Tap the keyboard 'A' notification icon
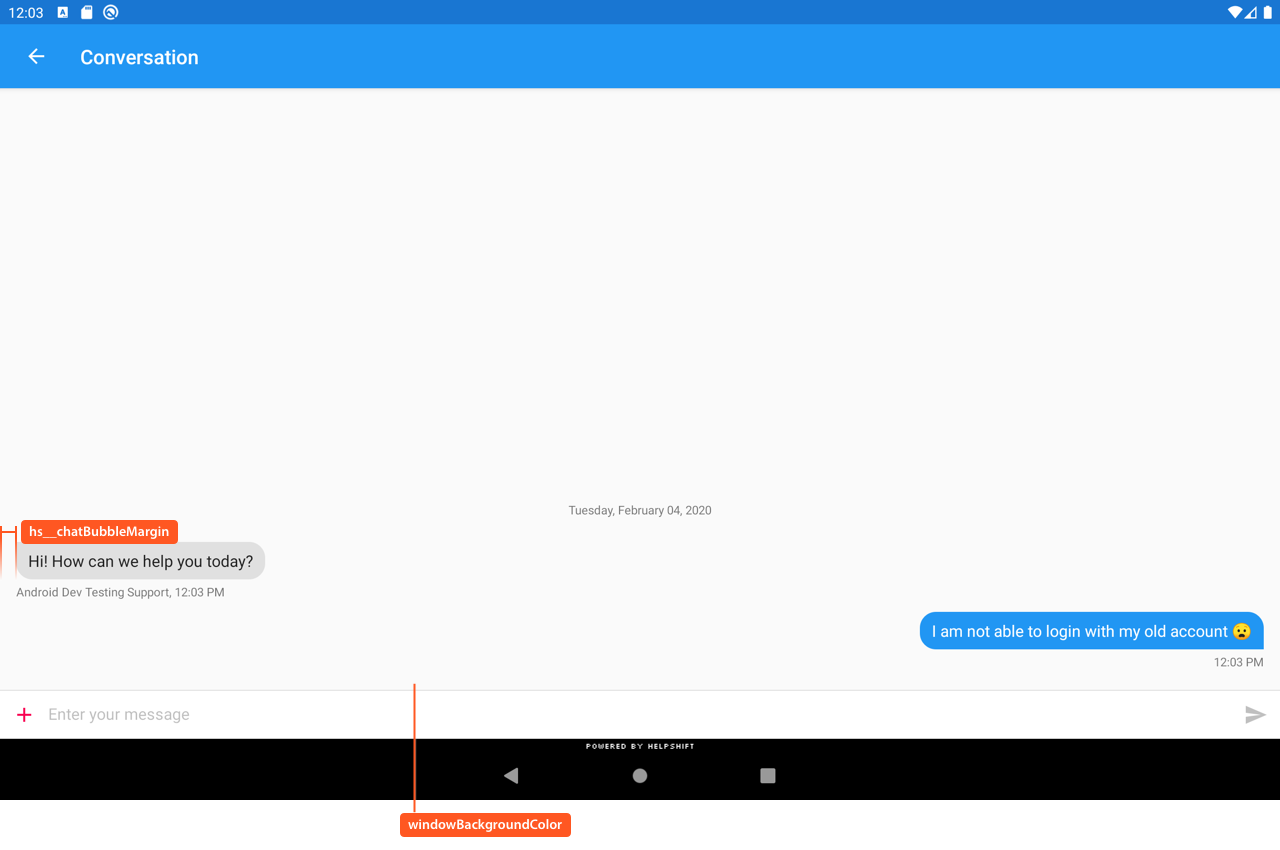This screenshot has width=1280, height=850. 63,13
